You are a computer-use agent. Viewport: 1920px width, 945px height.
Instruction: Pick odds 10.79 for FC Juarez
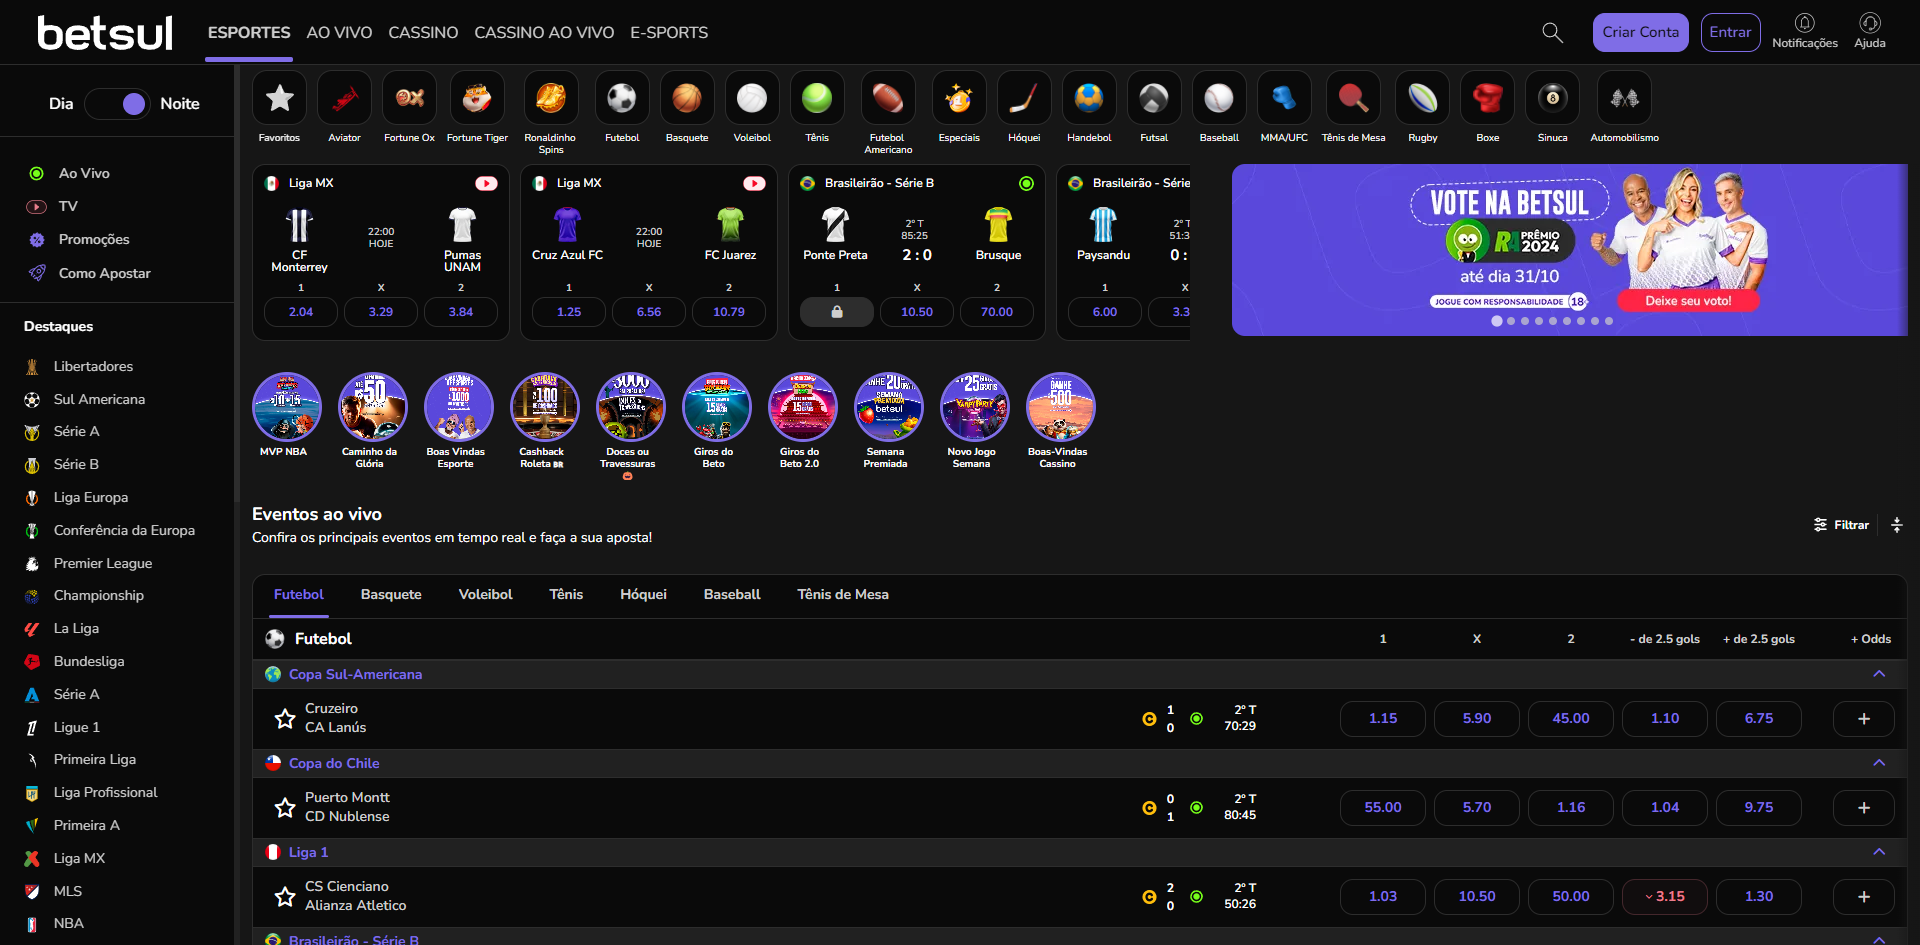(x=729, y=312)
